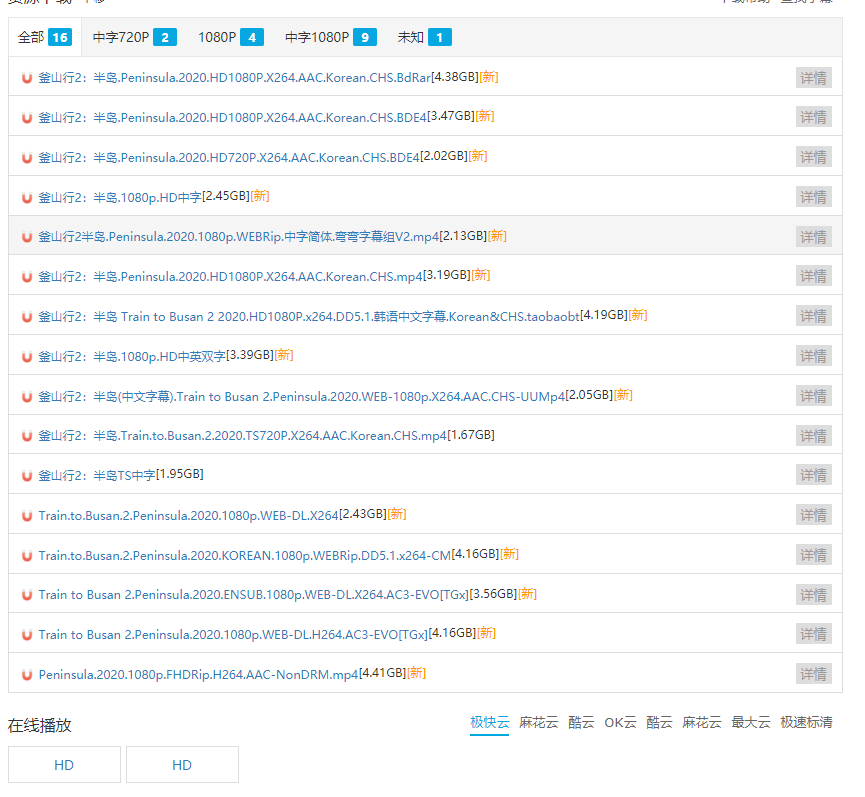Open 详情 for BDE4 3.47GB row
Image resolution: width=865 pixels, height=797 pixels.
coord(813,117)
